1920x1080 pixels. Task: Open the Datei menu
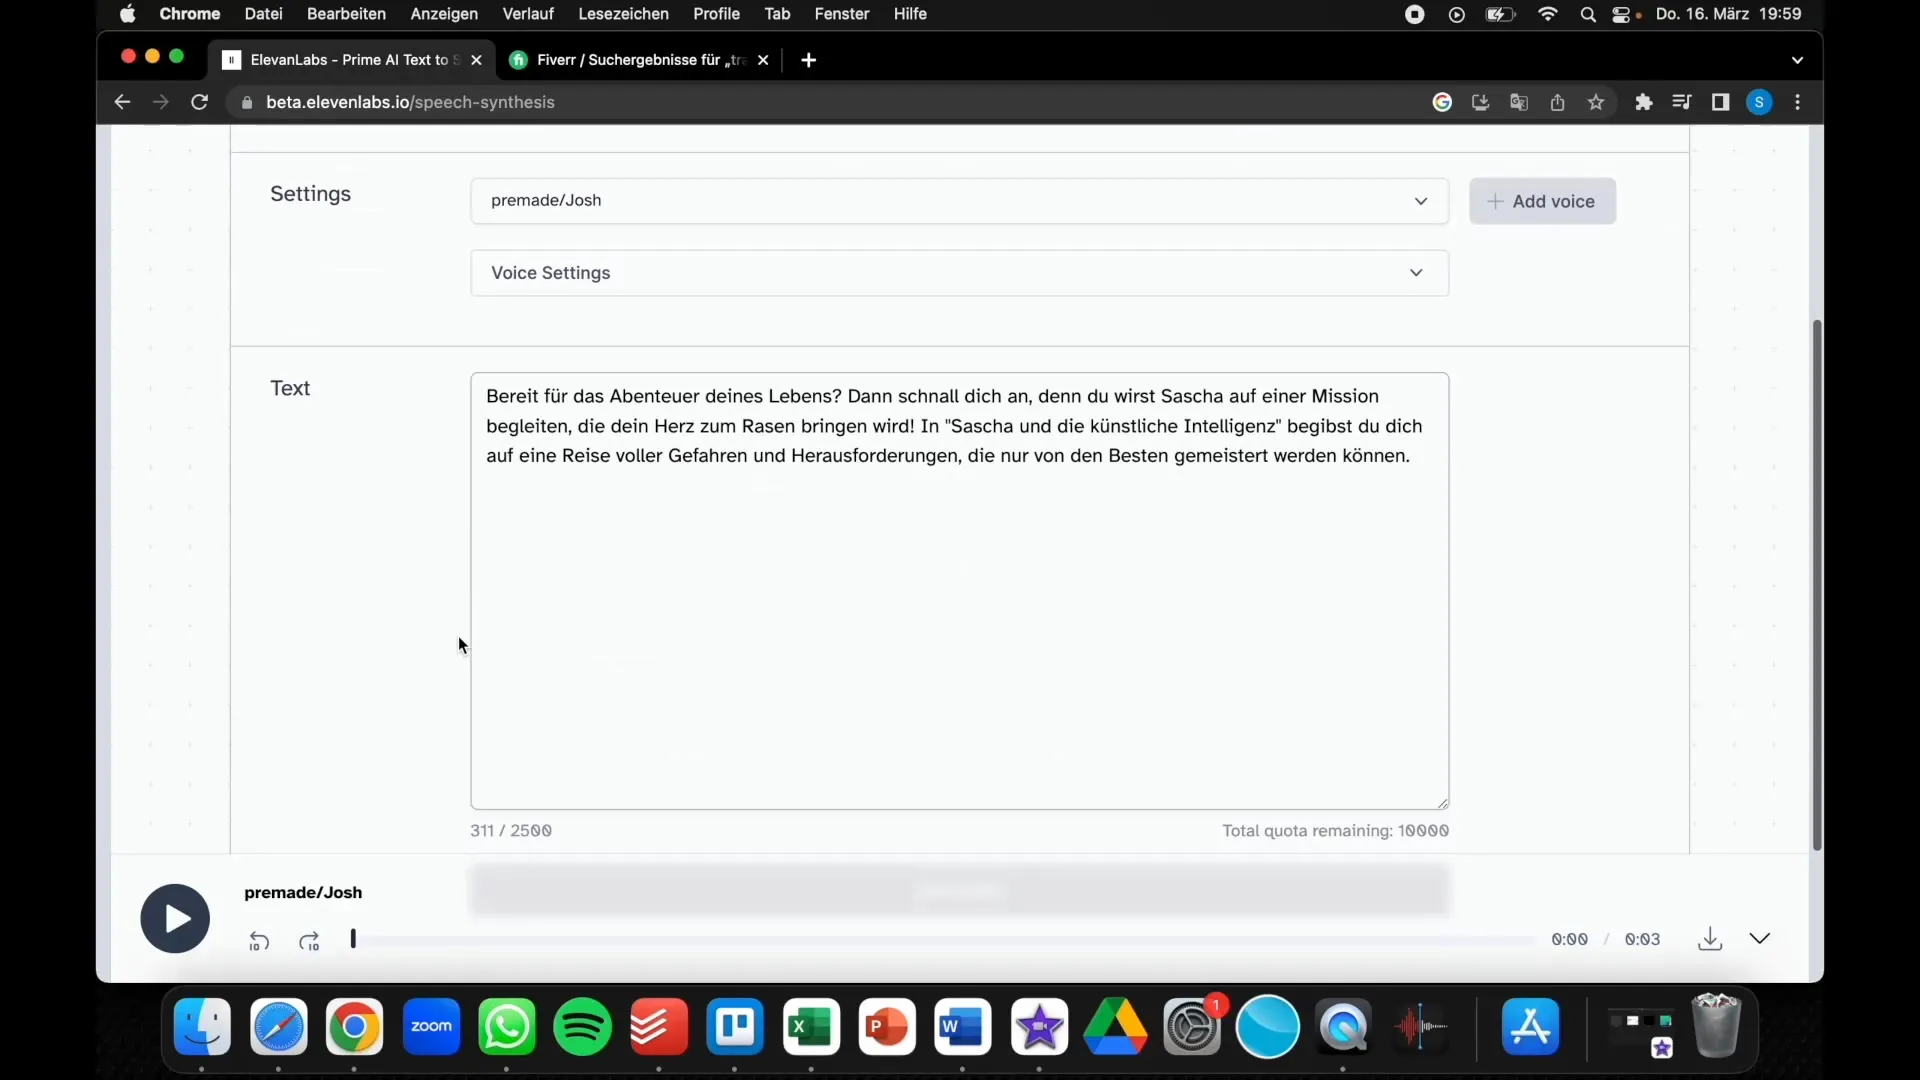pos(264,14)
